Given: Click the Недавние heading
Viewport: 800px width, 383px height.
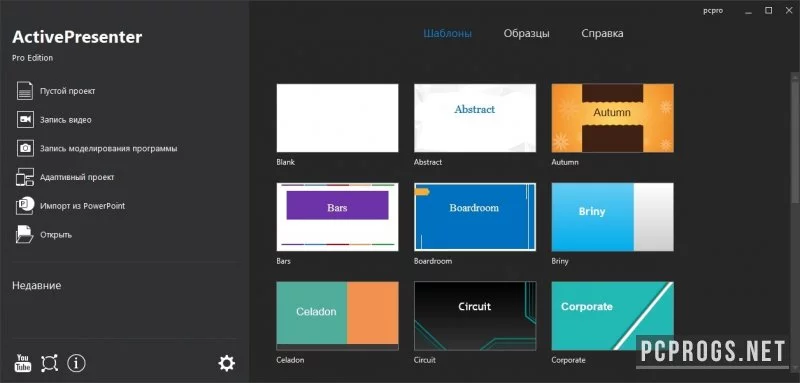Looking at the screenshot, I should click(37, 286).
